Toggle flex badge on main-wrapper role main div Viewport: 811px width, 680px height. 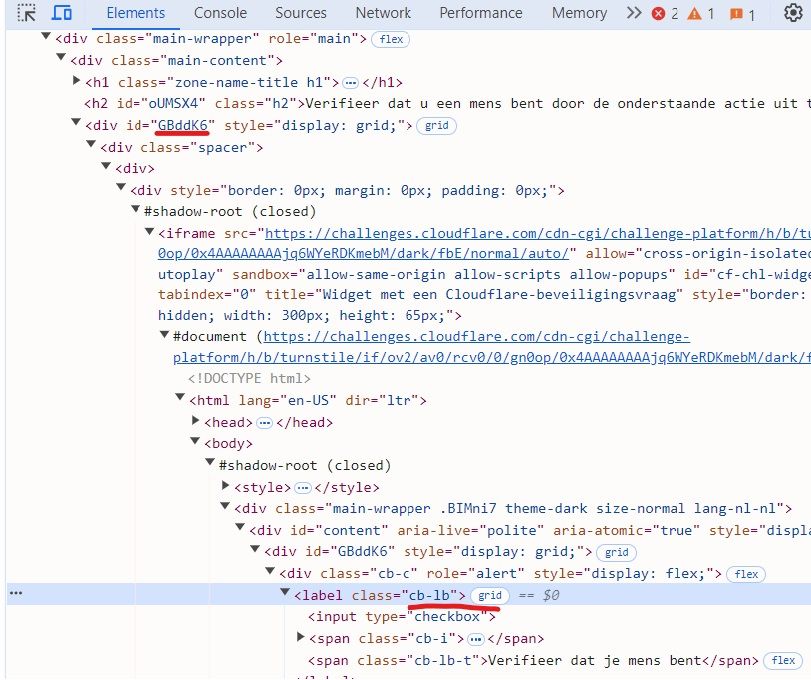tap(389, 39)
